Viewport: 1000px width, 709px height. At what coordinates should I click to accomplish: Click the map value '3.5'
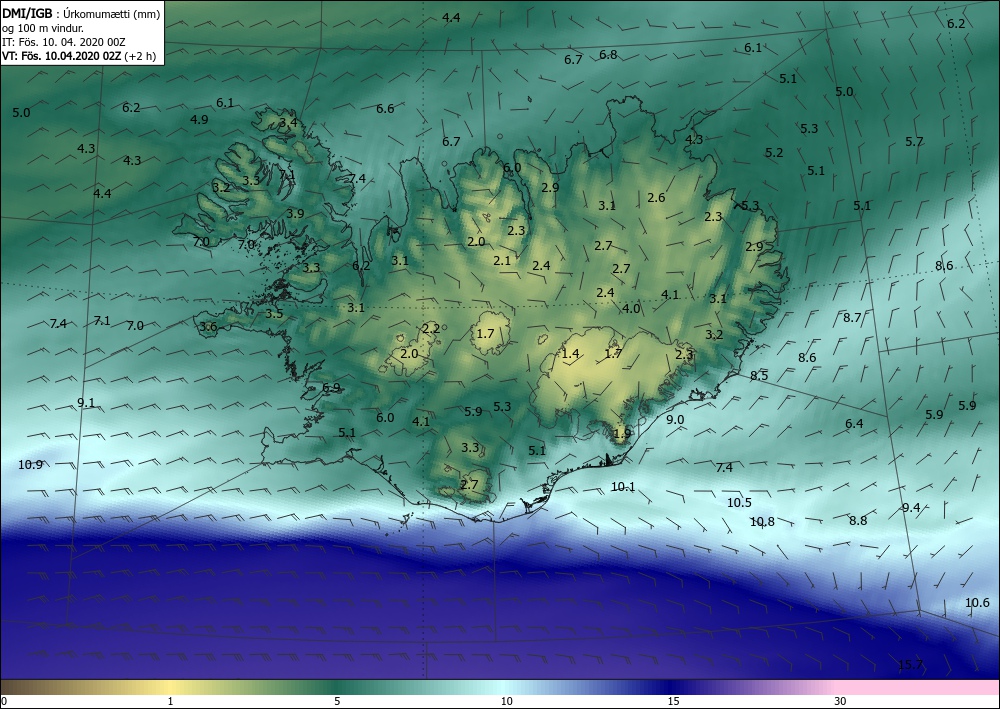(x=274, y=314)
